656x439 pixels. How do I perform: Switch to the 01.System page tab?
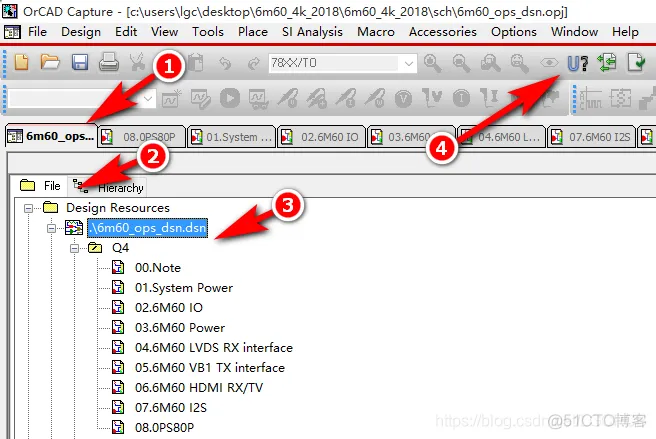click(x=232, y=136)
